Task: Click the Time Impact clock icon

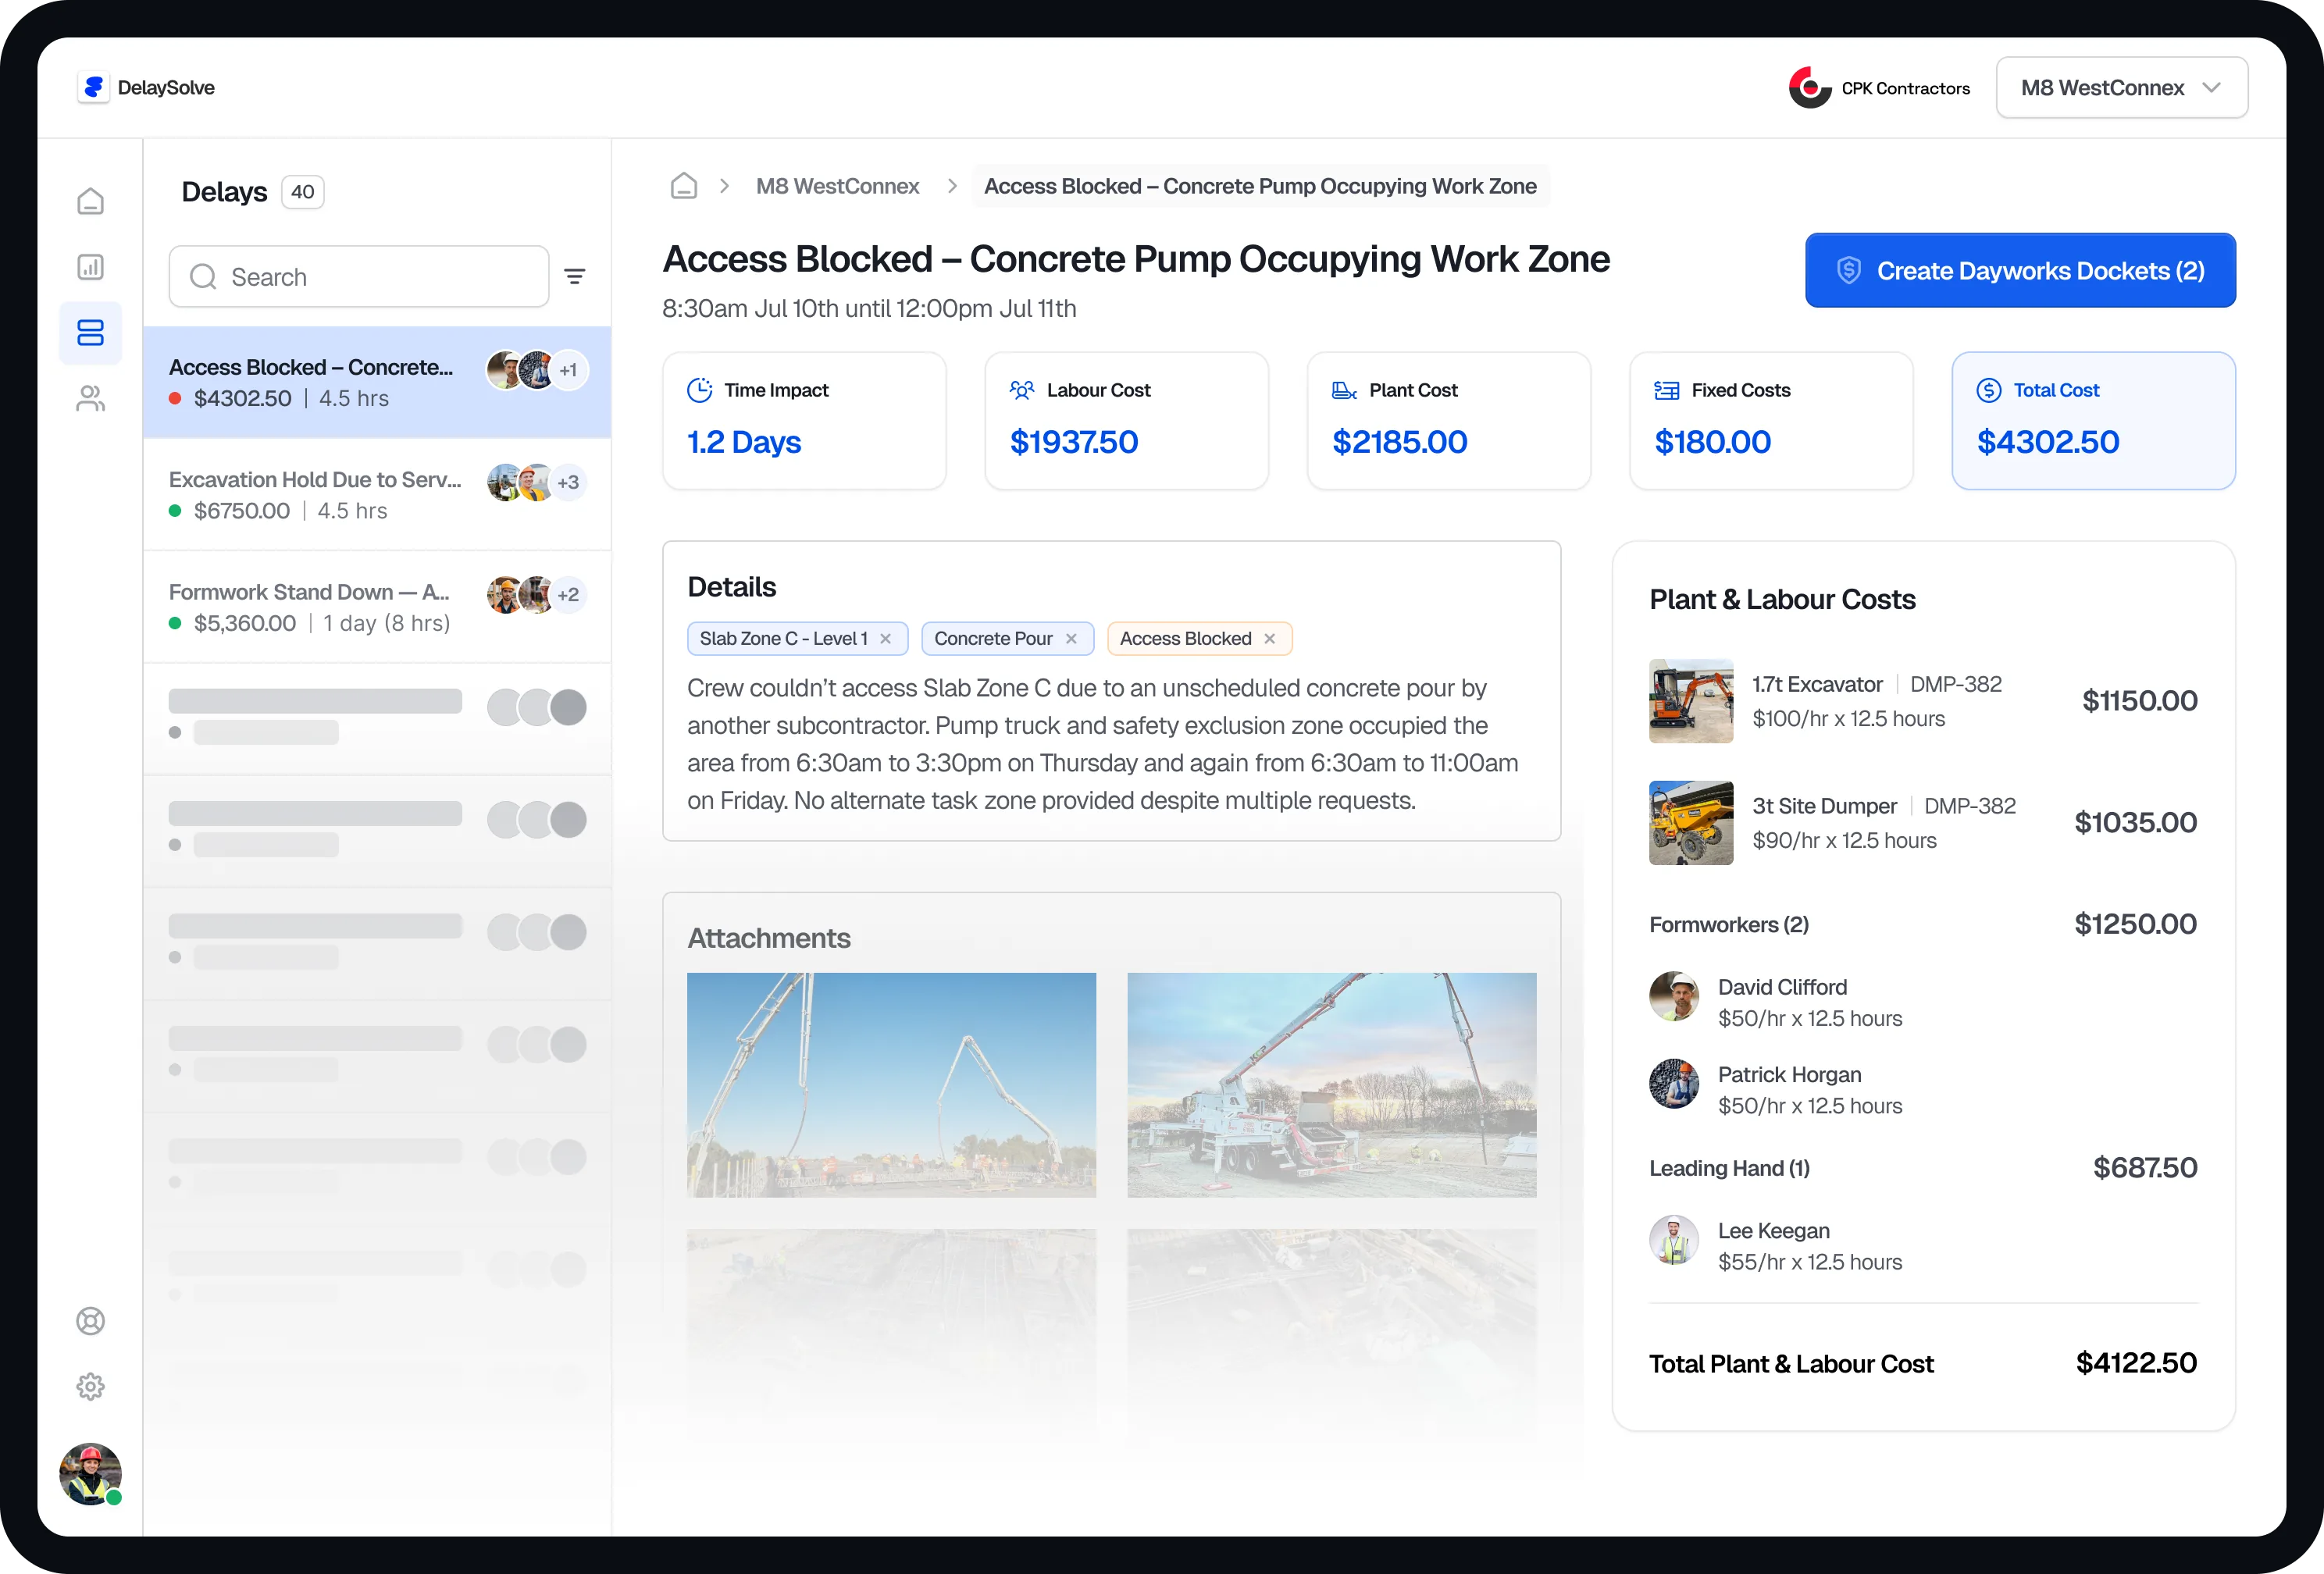Action: [700, 390]
